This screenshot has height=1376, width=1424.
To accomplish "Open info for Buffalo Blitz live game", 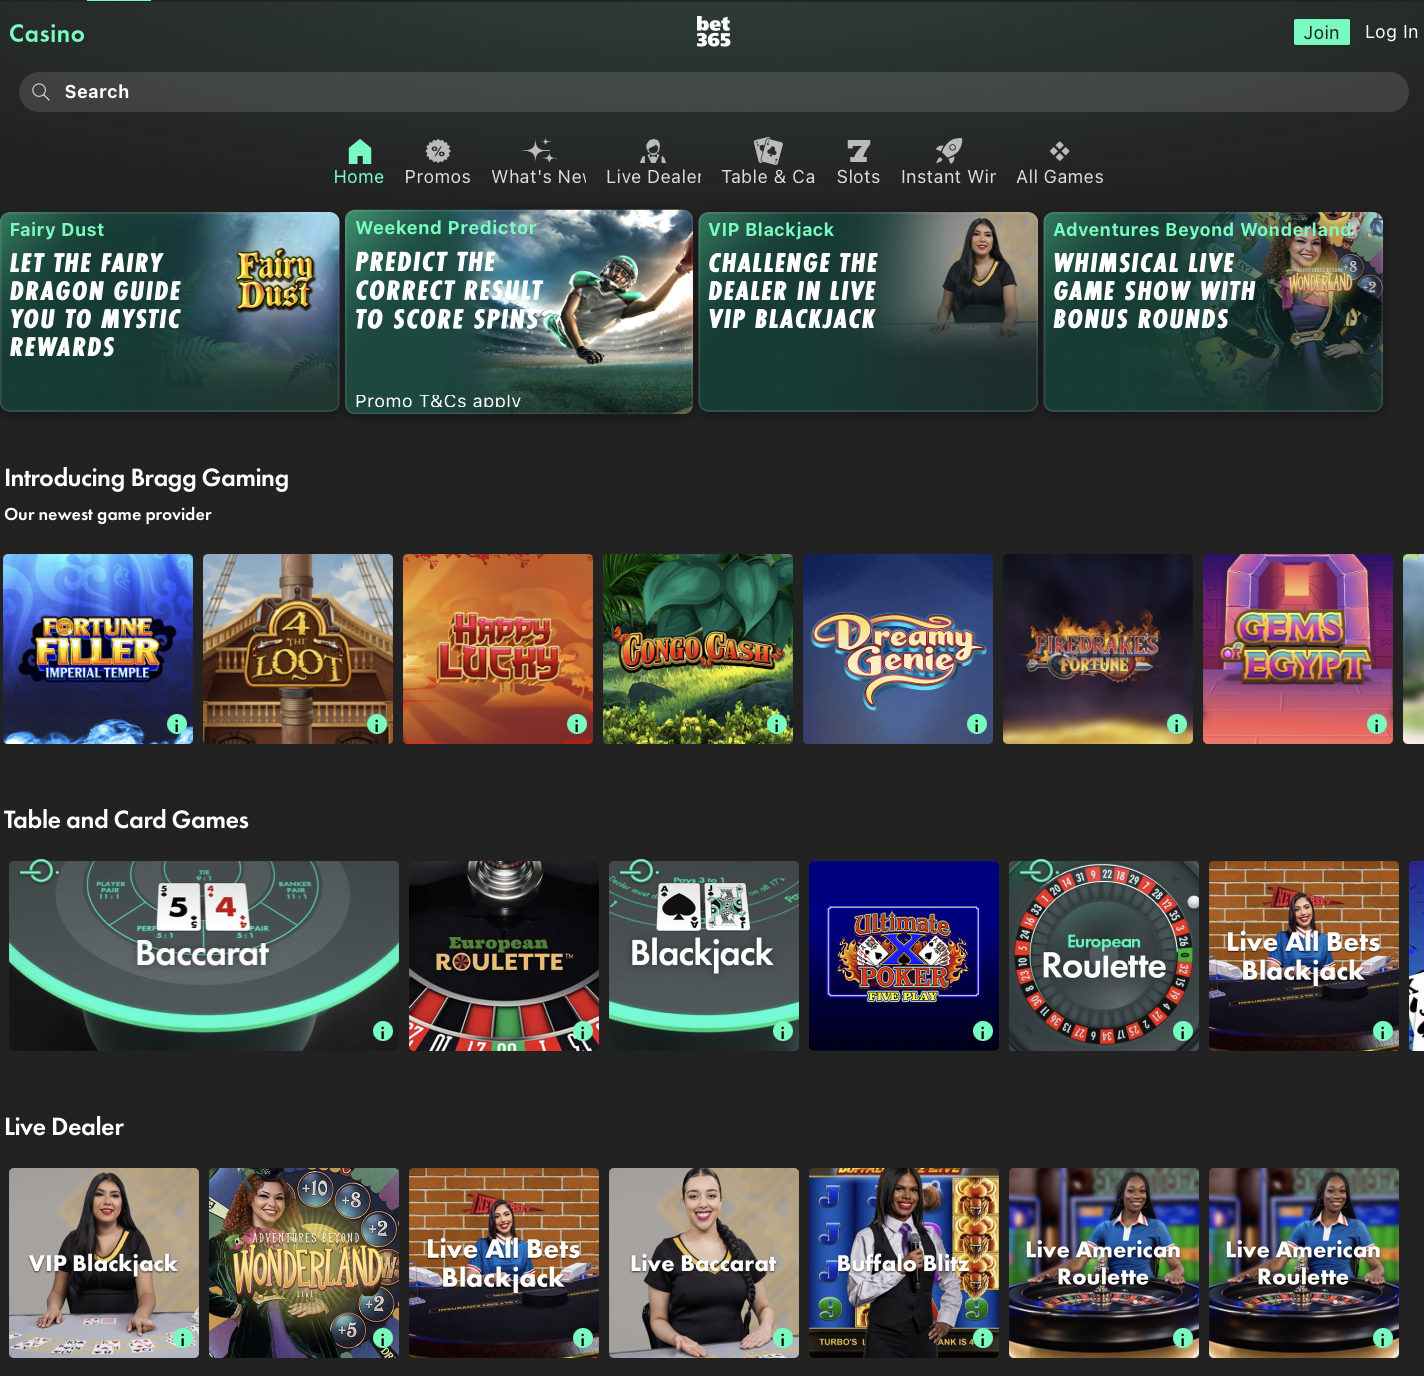I will click(x=982, y=1338).
